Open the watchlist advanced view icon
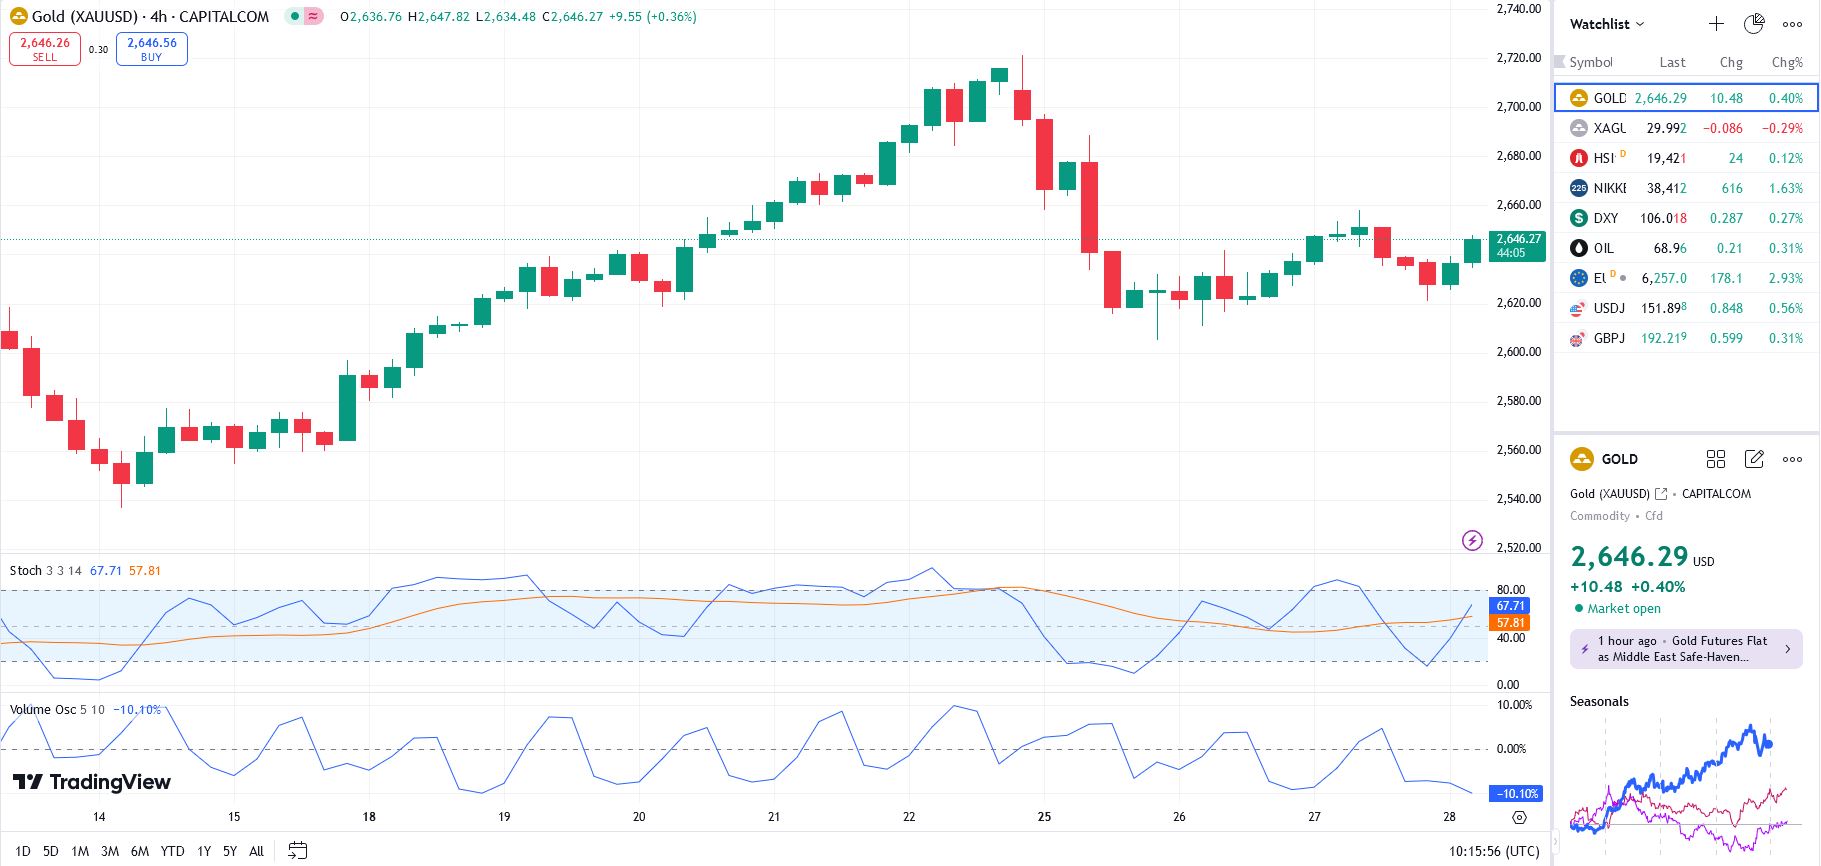Image resolution: width=1821 pixels, height=866 pixels. pos(1754,24)
